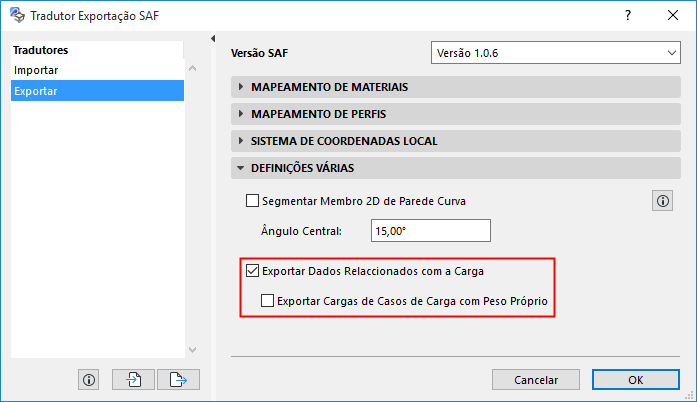697x402 pixels.
Task: Check Exportar Cargas de Casos de Carga
Action: 267,299
